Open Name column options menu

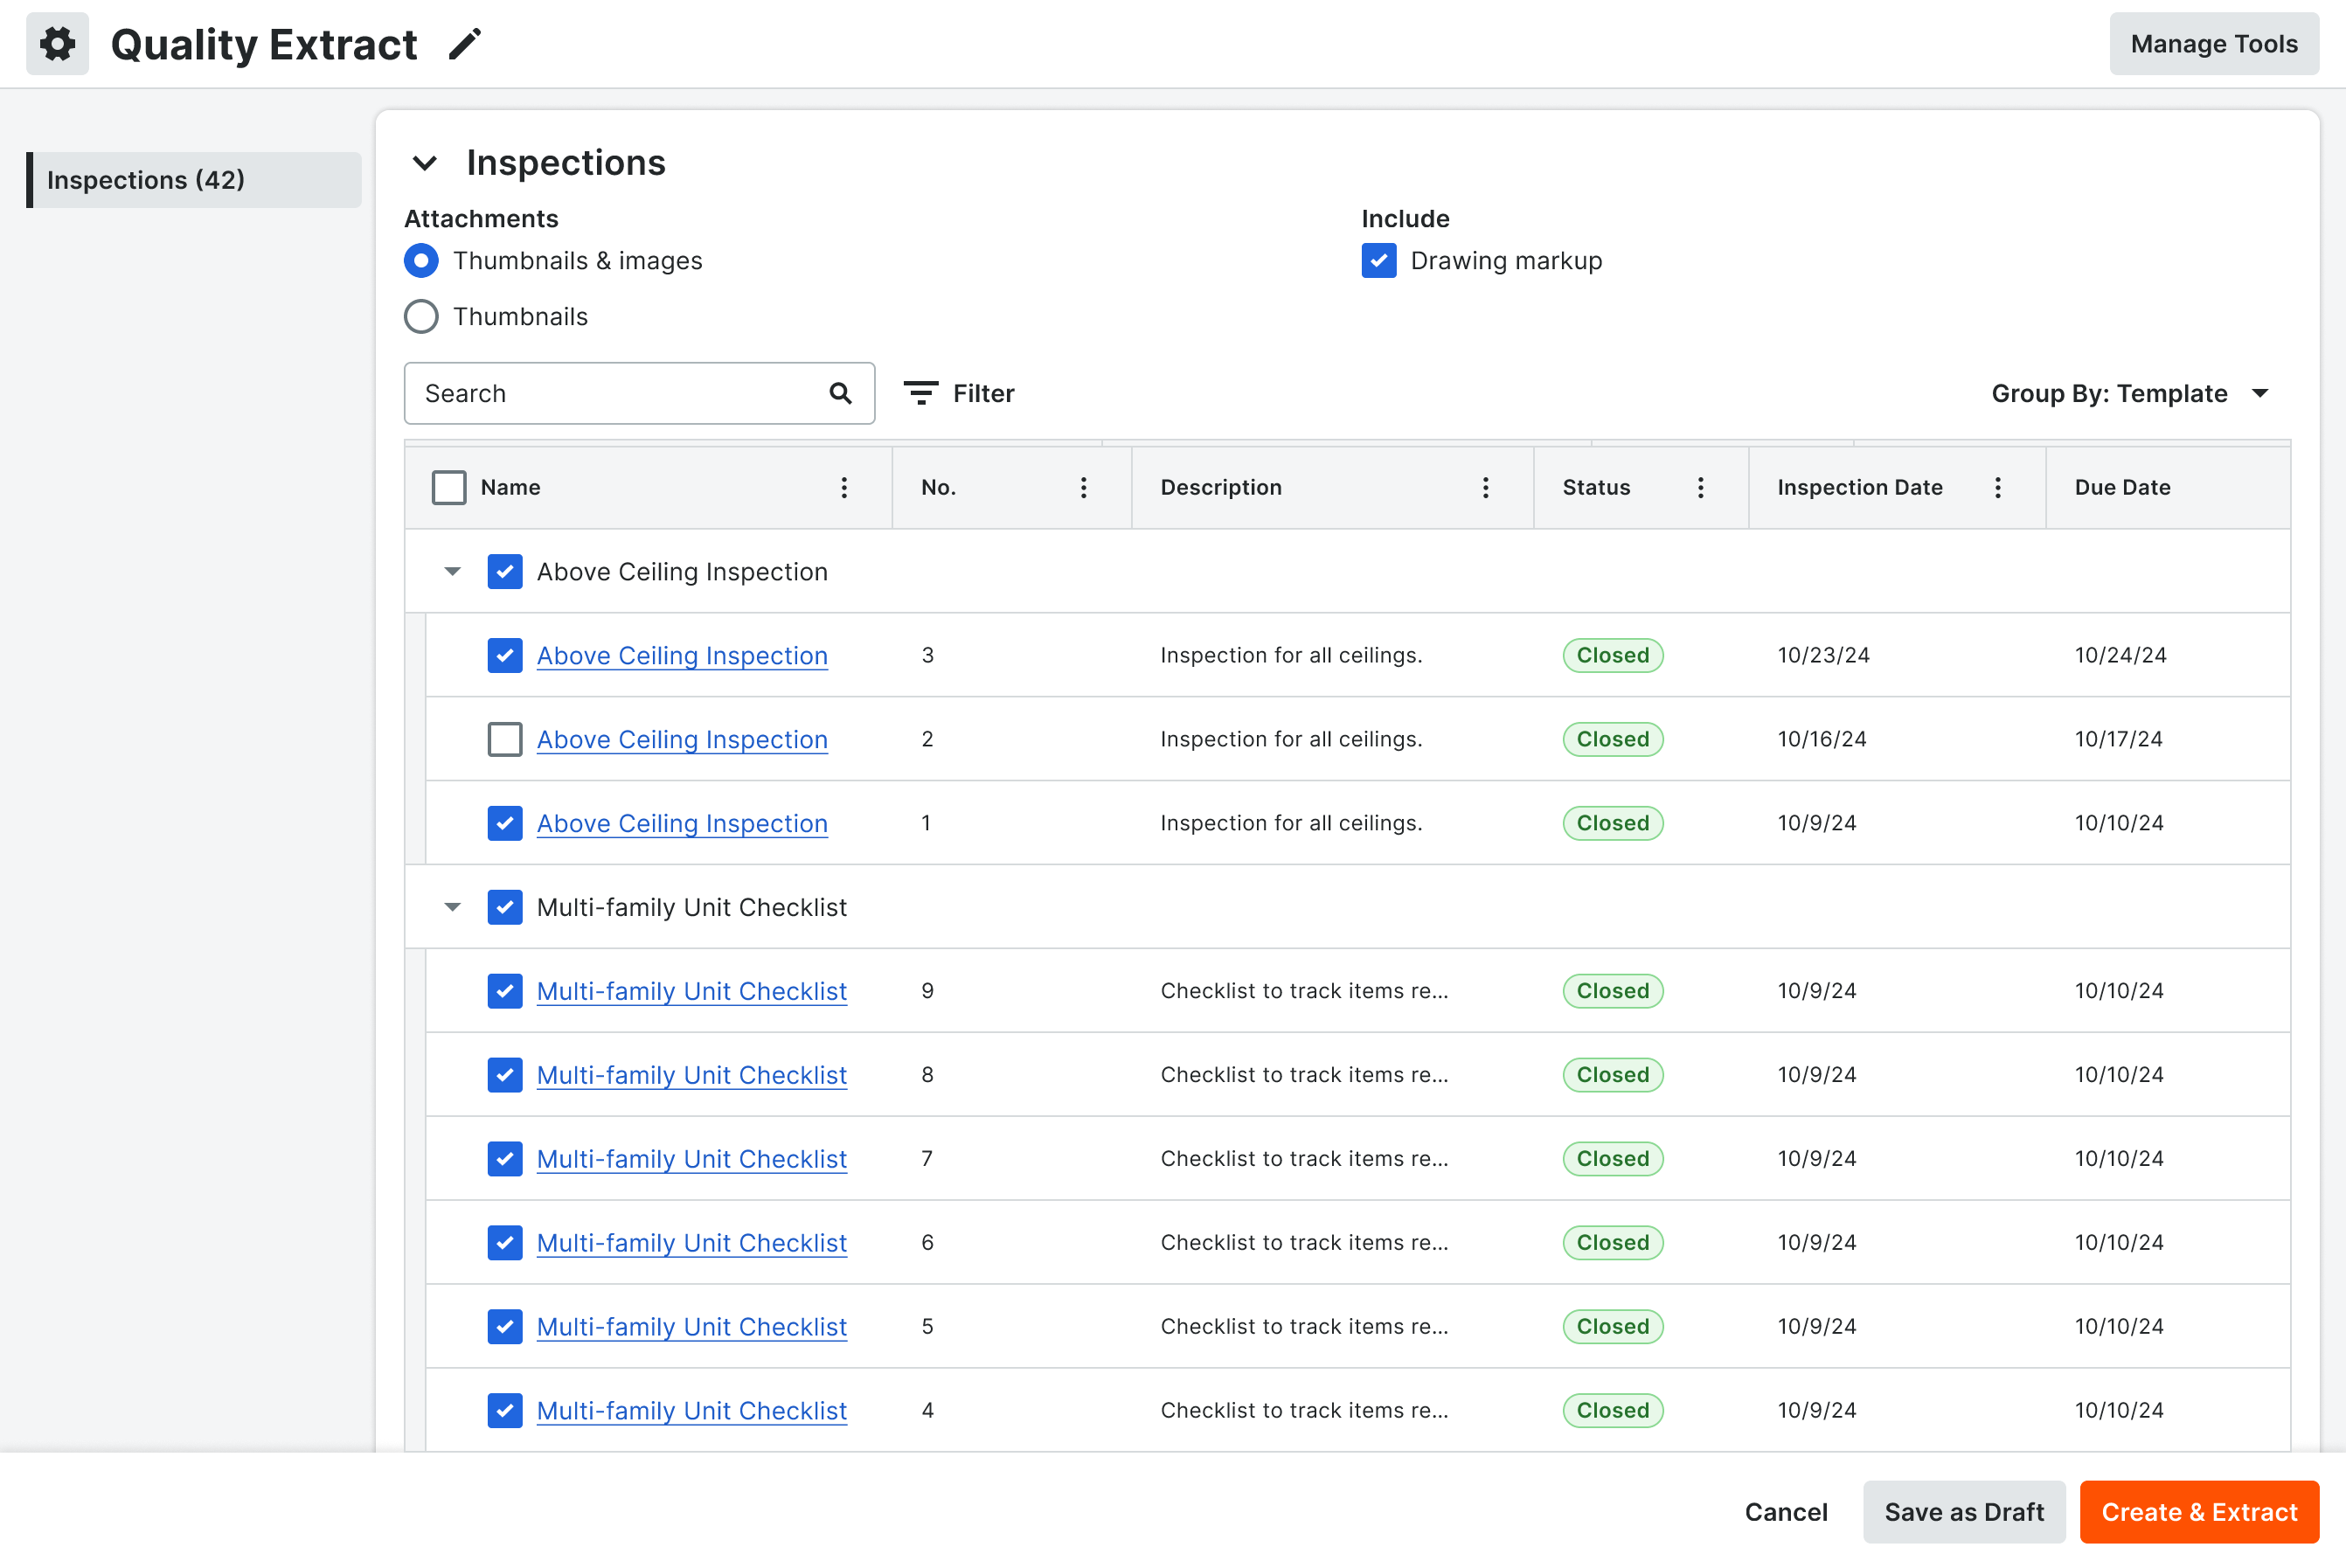pos(844,487)
